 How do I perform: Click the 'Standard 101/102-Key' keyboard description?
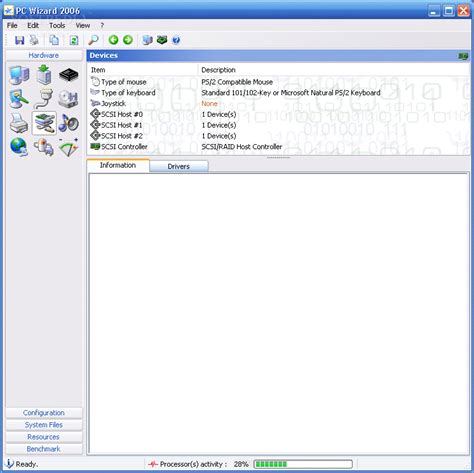click(x=291, y=93)
